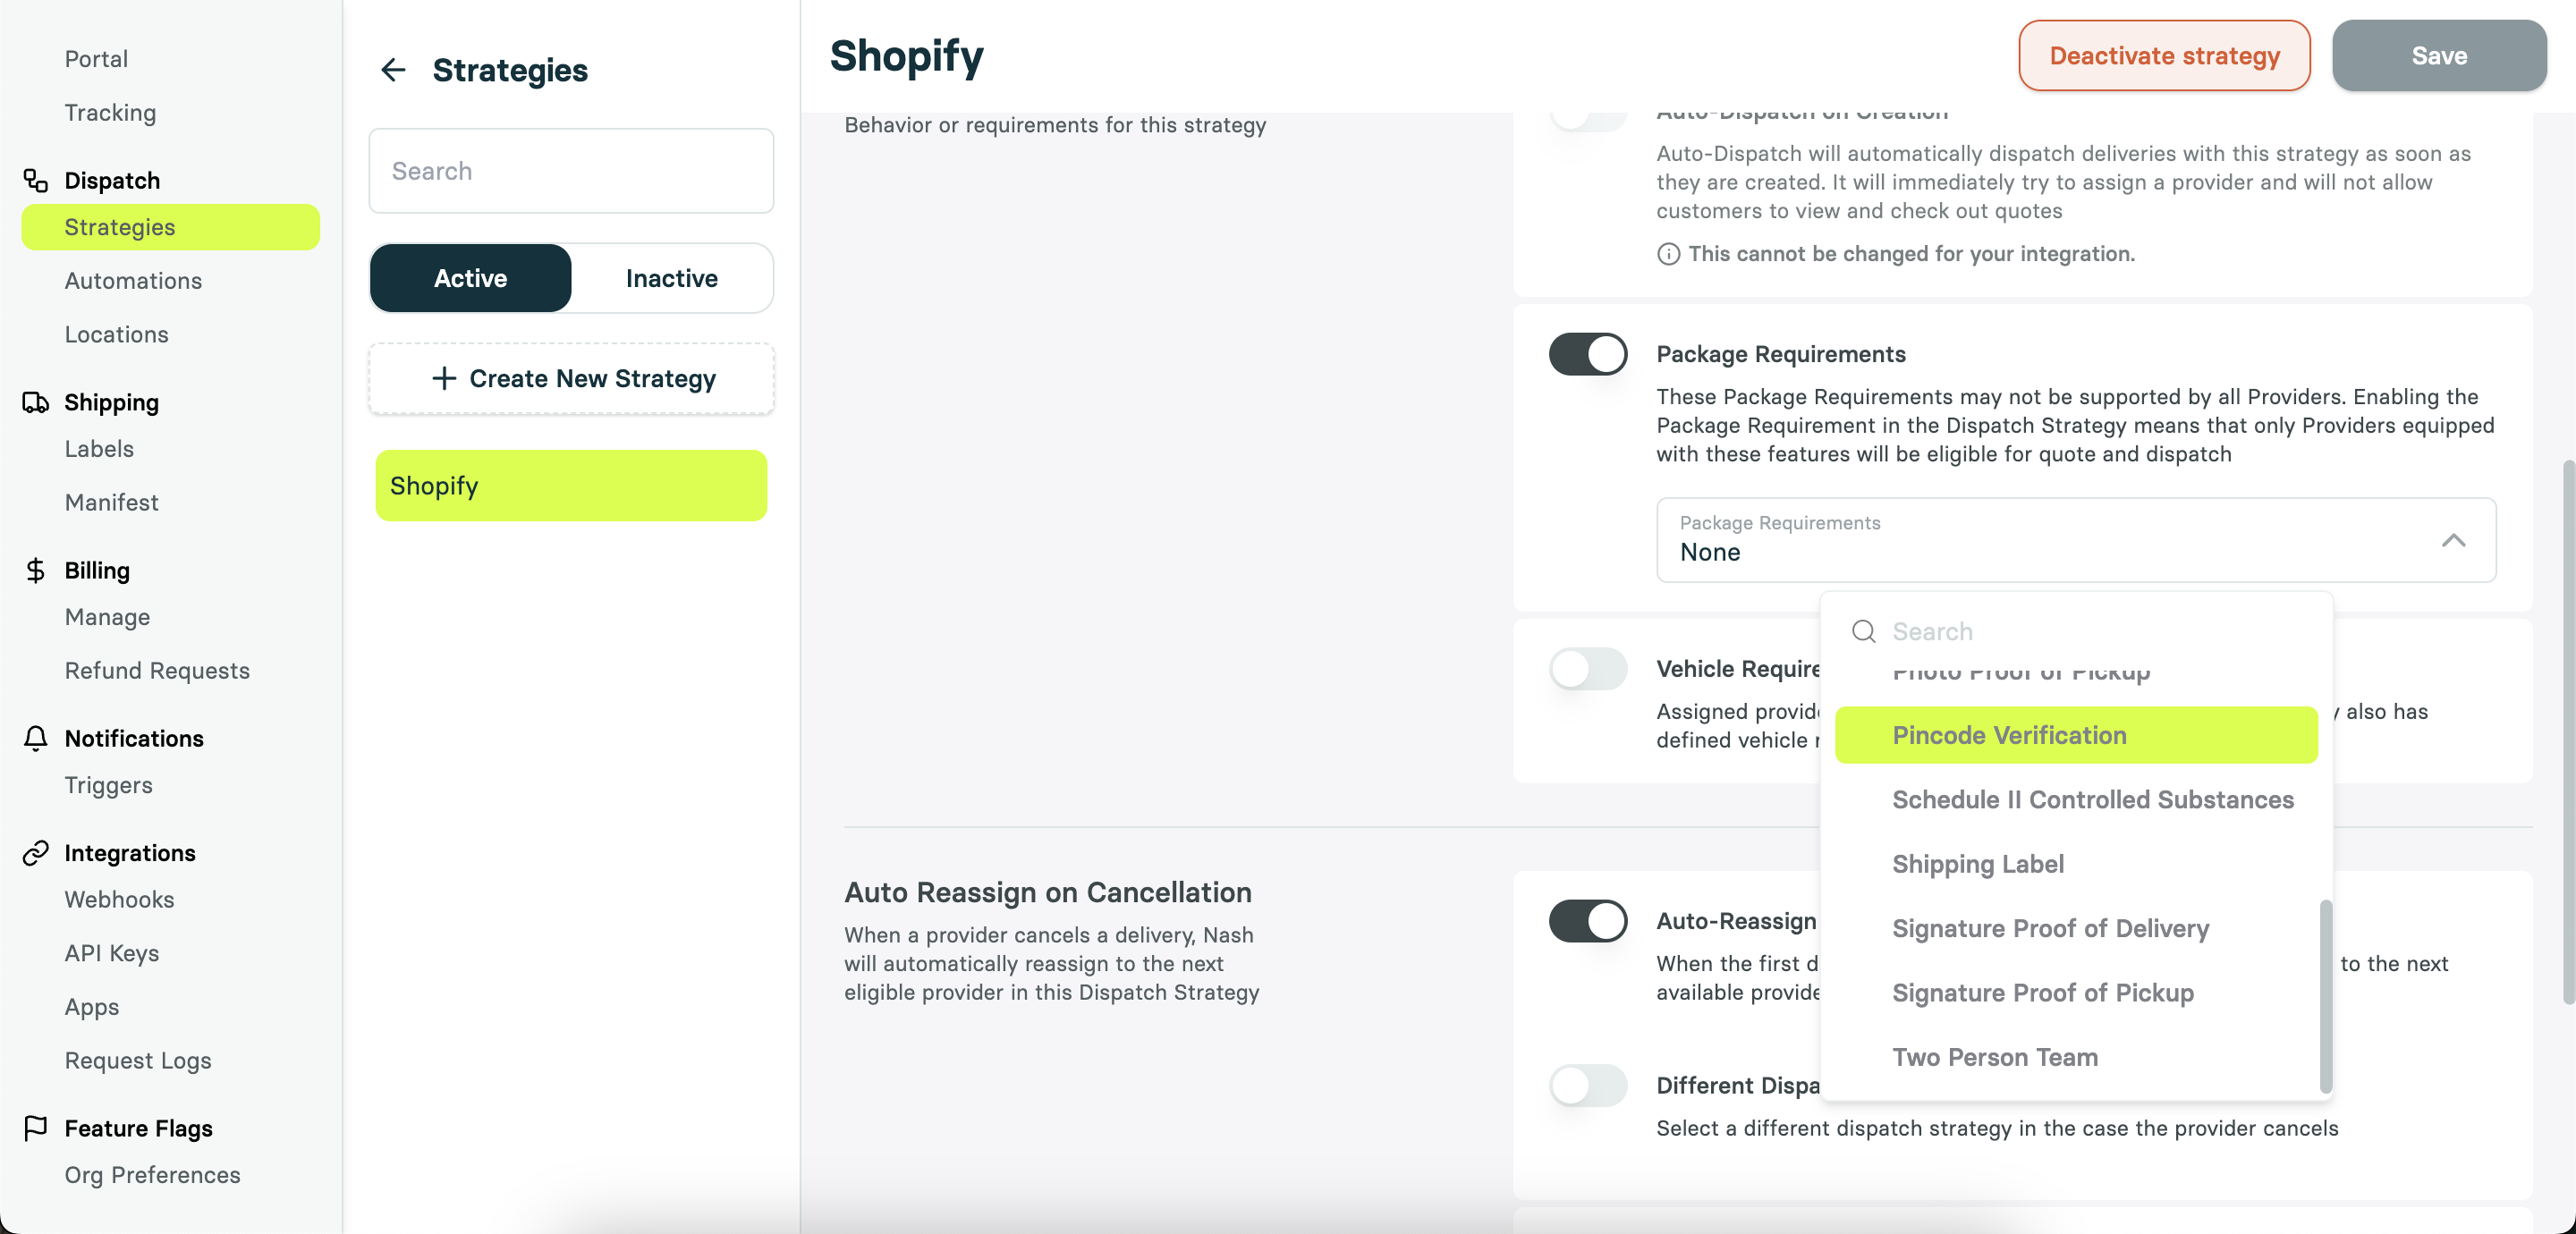Click the Shipping truck icon in sidebar
2576x1234 pixels.
click(x=36, y=402)
